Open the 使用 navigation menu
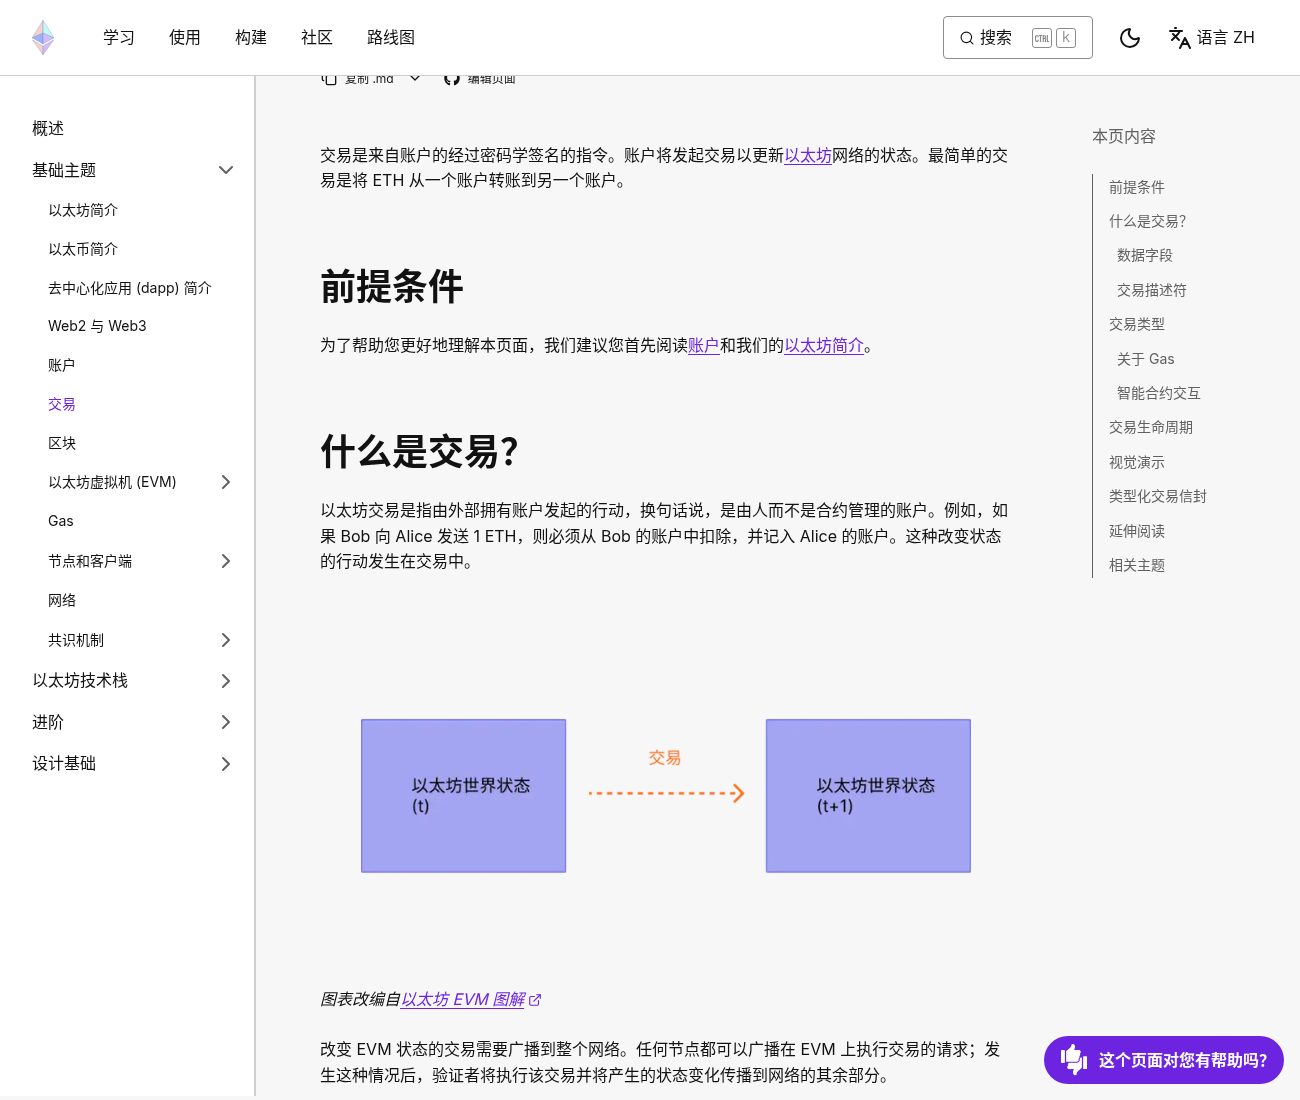 pyautogui.click(x=185, y=38)
